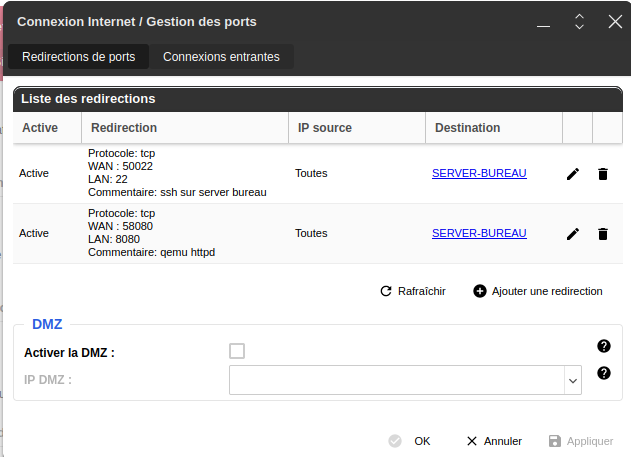631x457 pixels.
Task: Click Ajouter une redirection label
Action: click(547, 291)
